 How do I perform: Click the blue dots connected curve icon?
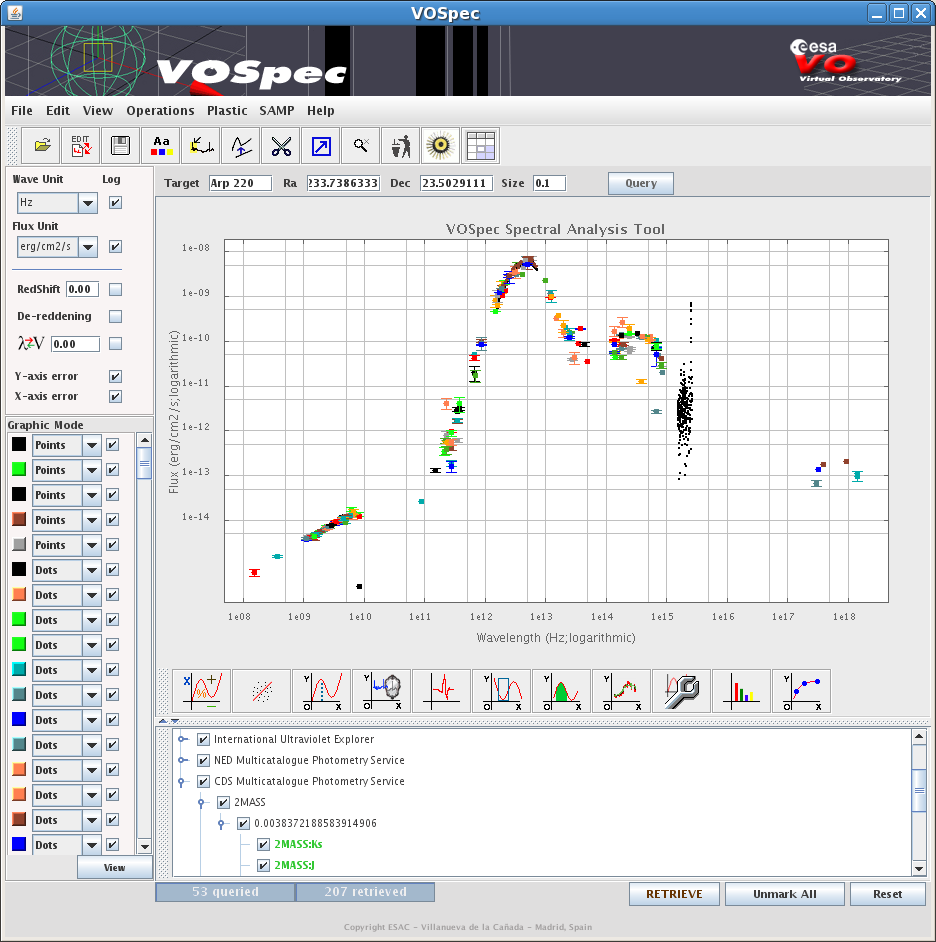(801, 691)
